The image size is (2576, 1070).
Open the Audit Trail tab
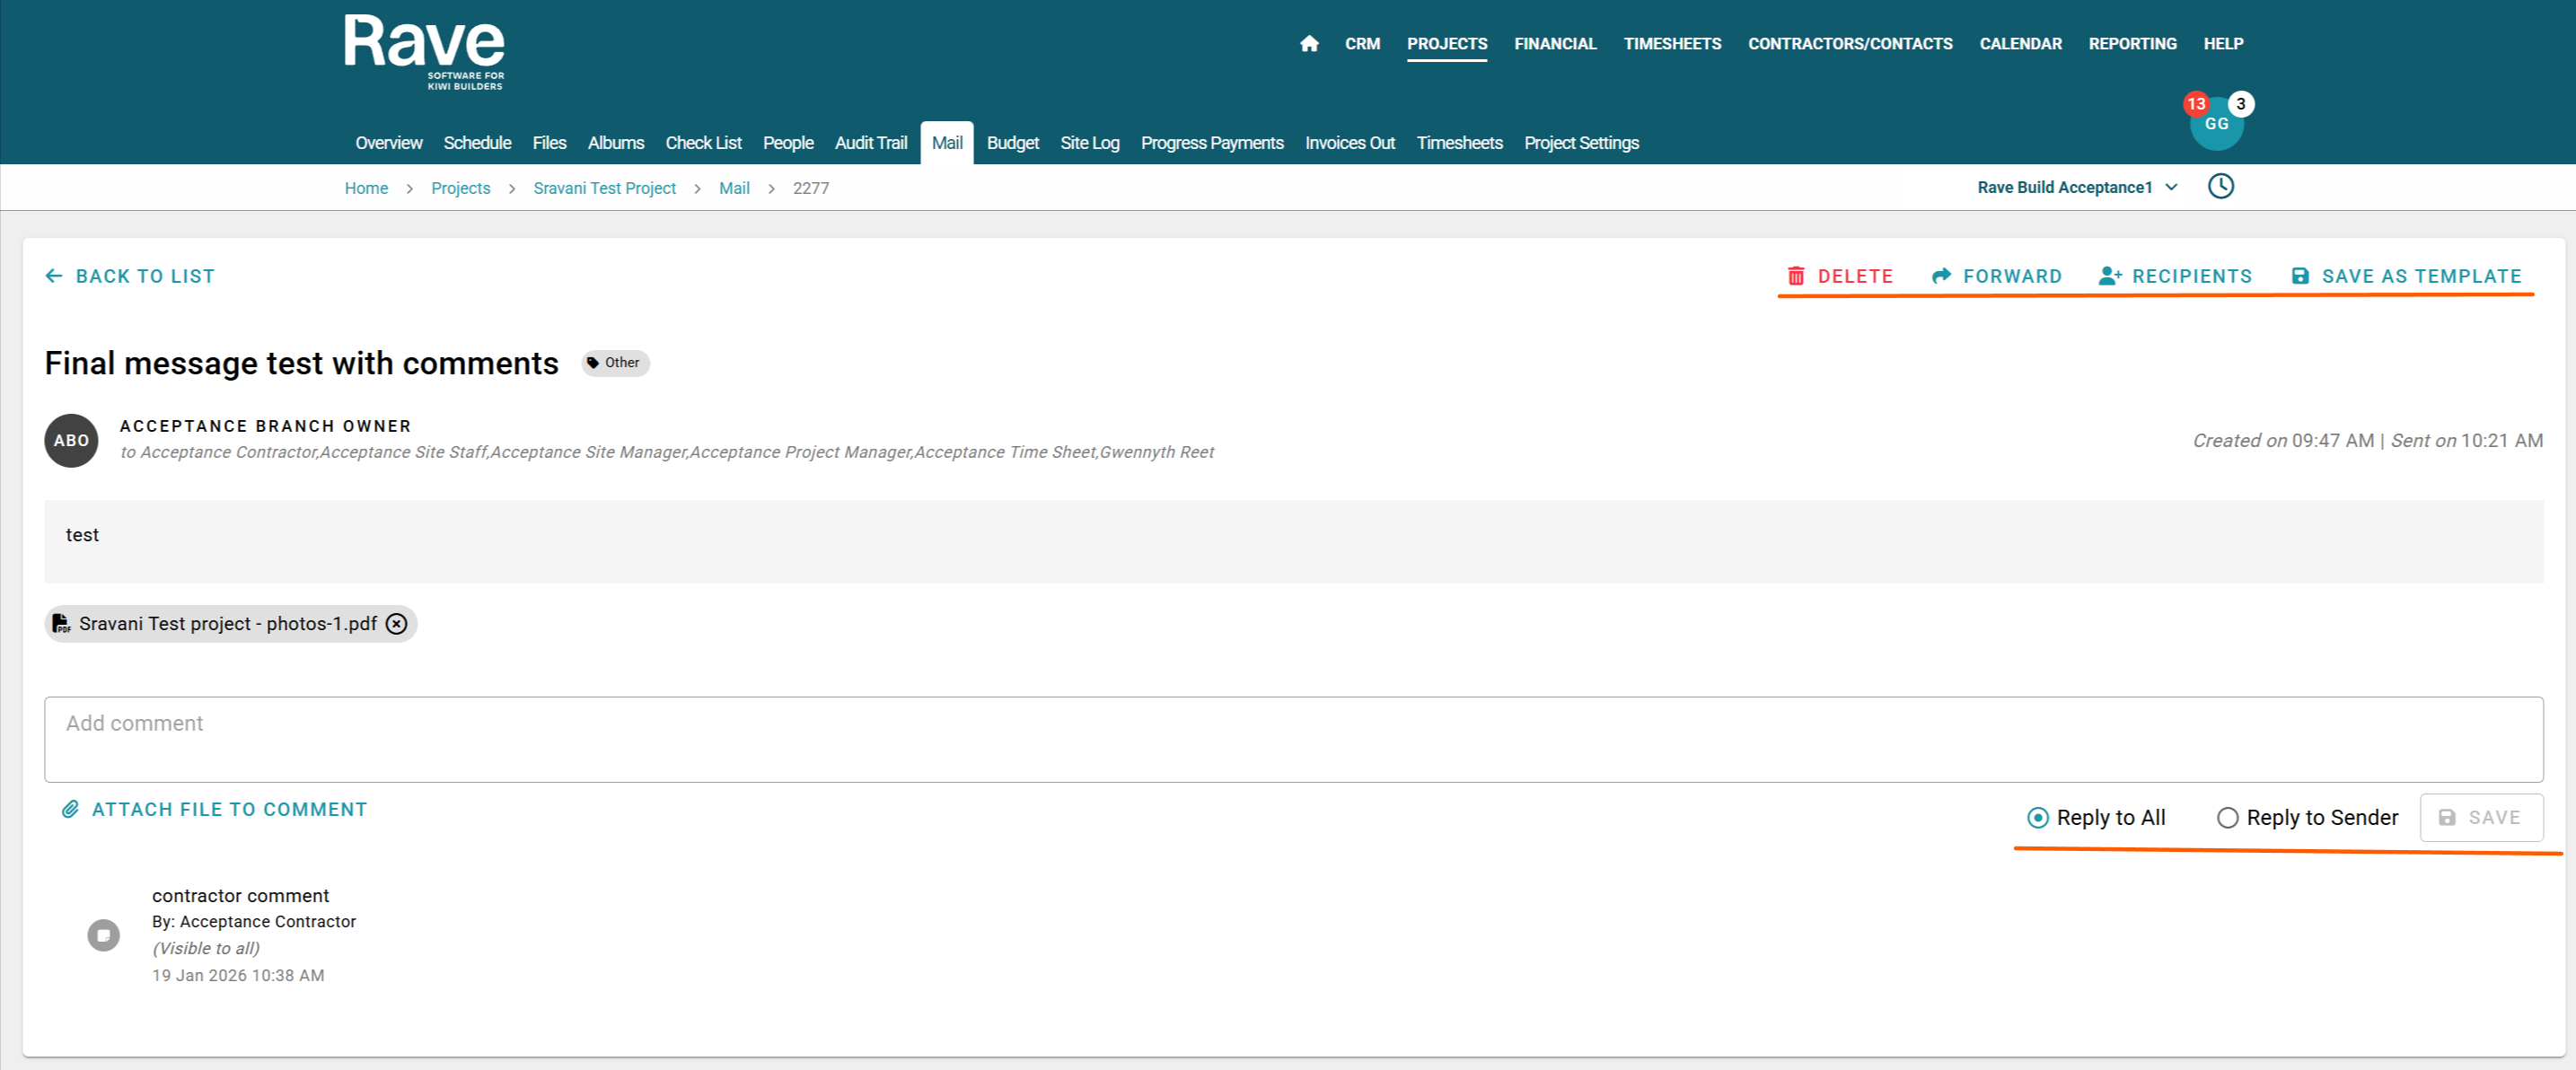[870, 143]
